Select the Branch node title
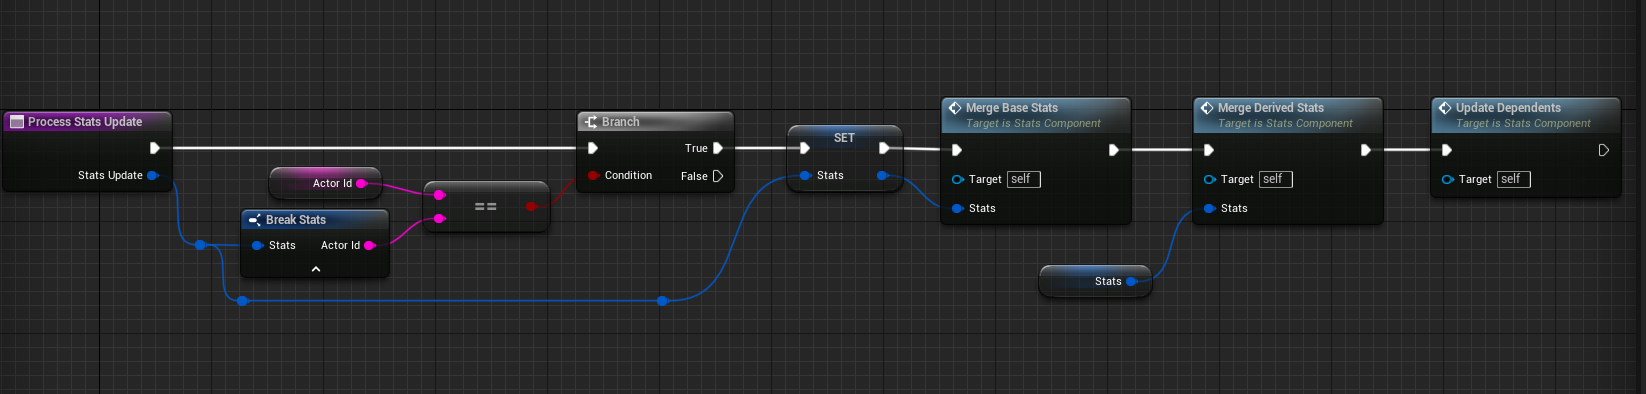1646x394 pixels. (621, 122)
